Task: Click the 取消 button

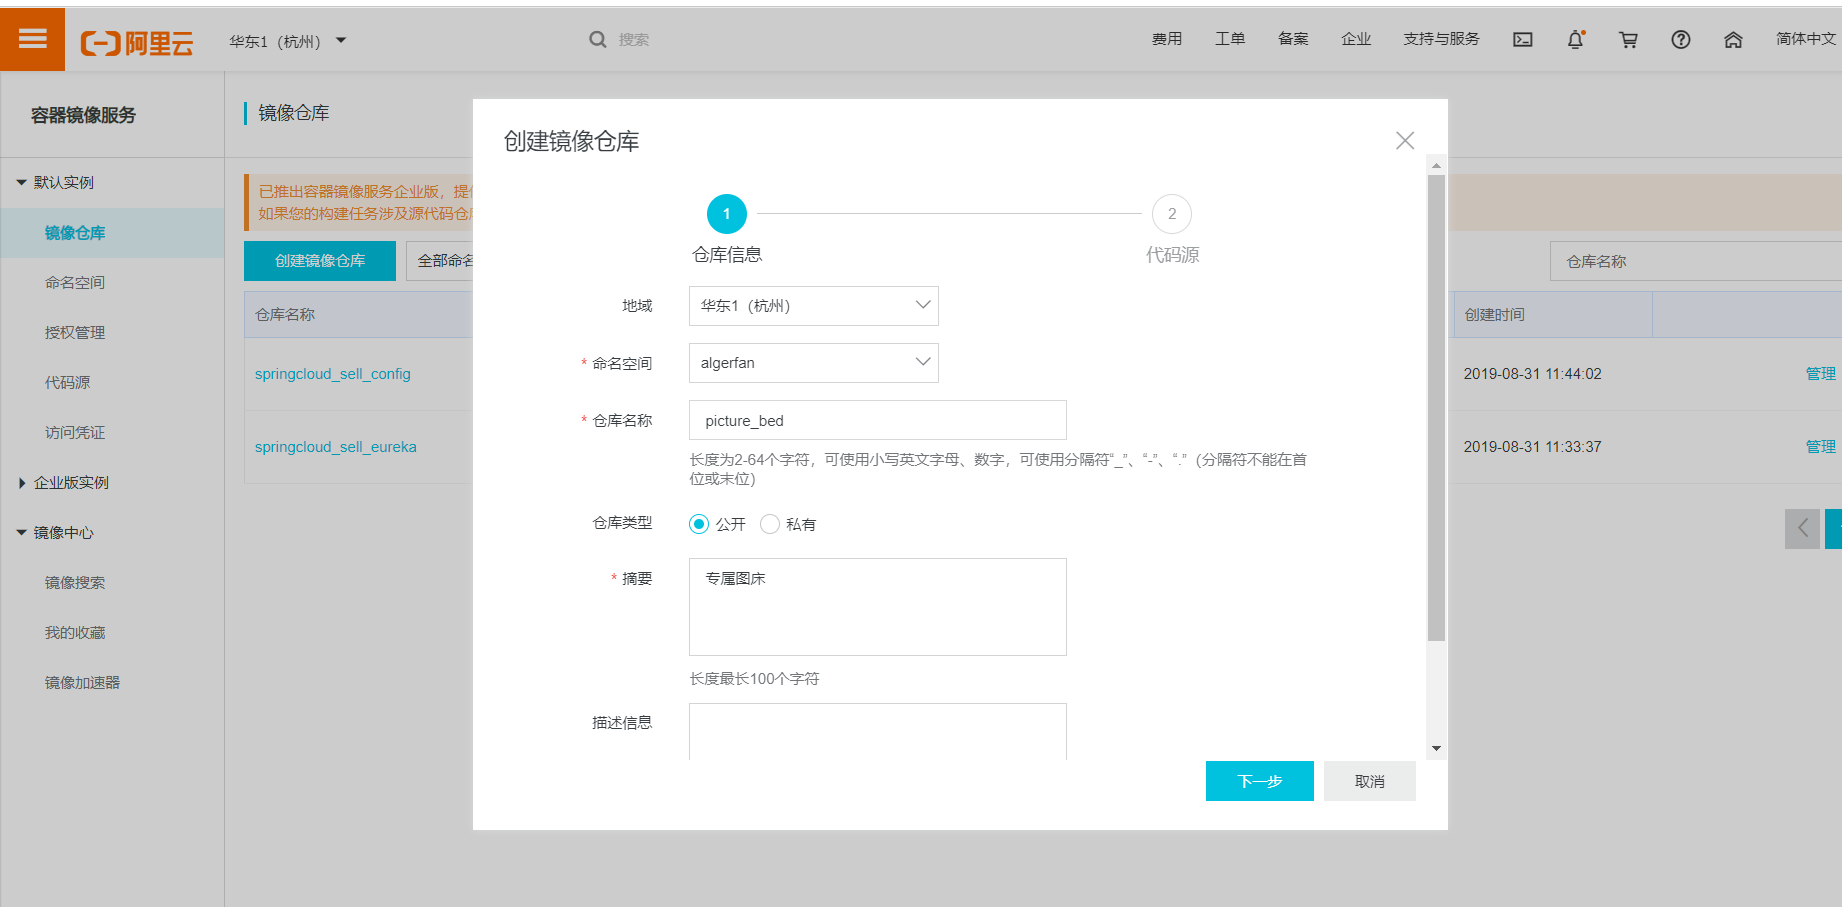Action: [1370, 781]
